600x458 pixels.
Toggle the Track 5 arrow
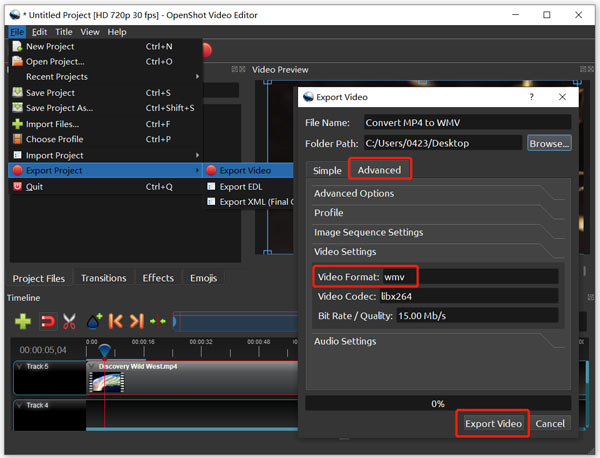(20, 366)
